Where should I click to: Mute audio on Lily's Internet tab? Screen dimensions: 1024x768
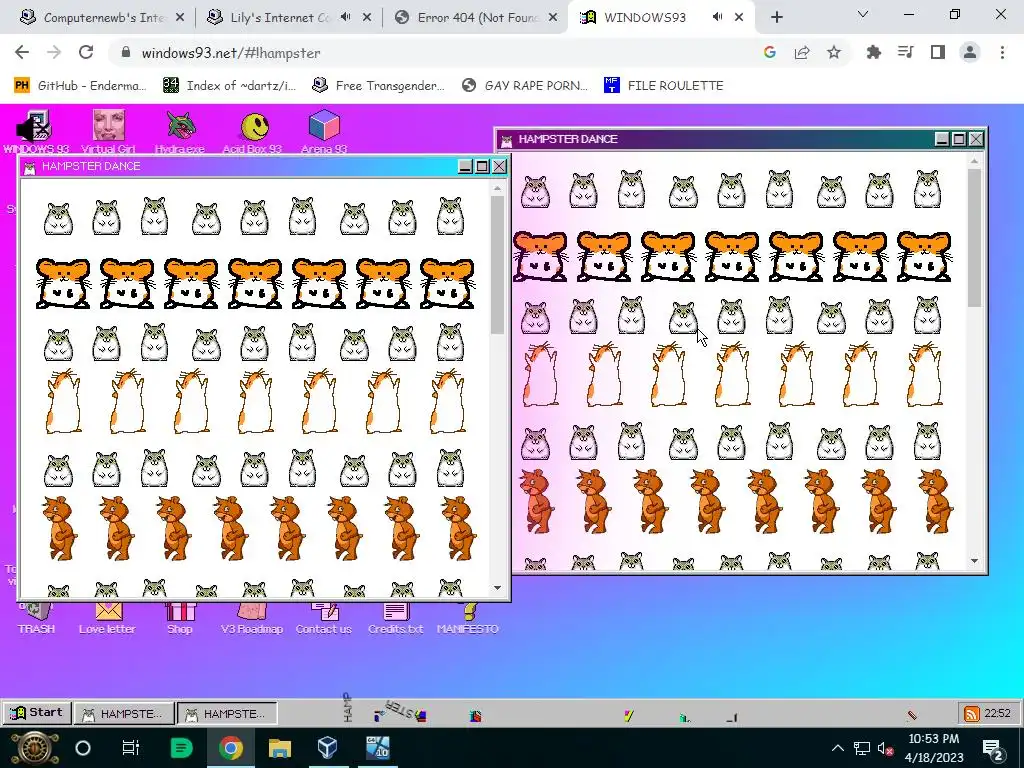click(346, 17)
